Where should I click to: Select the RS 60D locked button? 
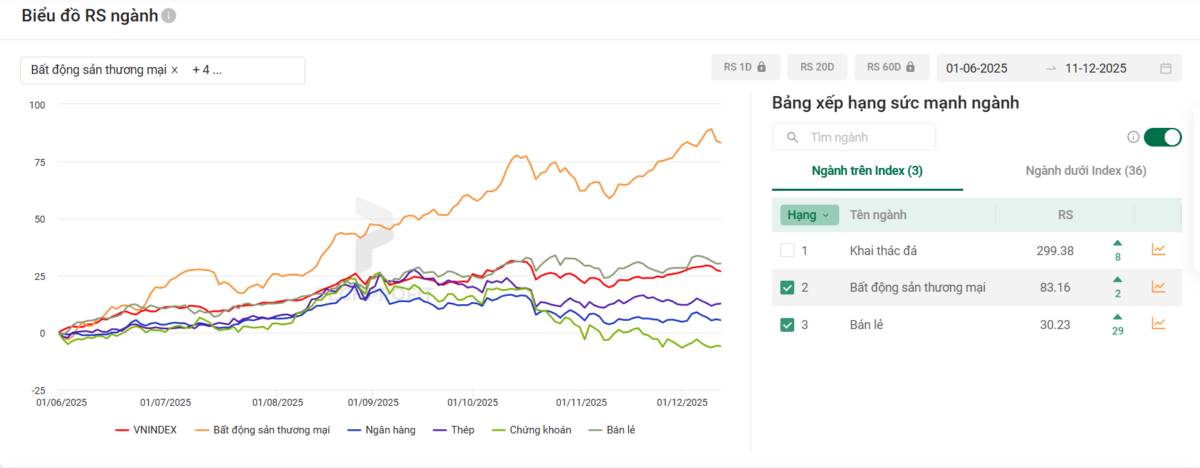point(891,67)
